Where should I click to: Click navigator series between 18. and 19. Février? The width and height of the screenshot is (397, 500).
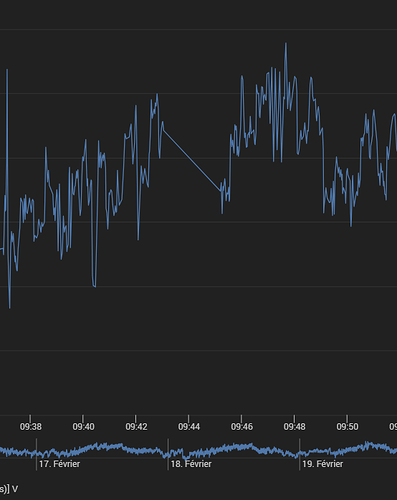pyautogui.click(x=233, y=447)
